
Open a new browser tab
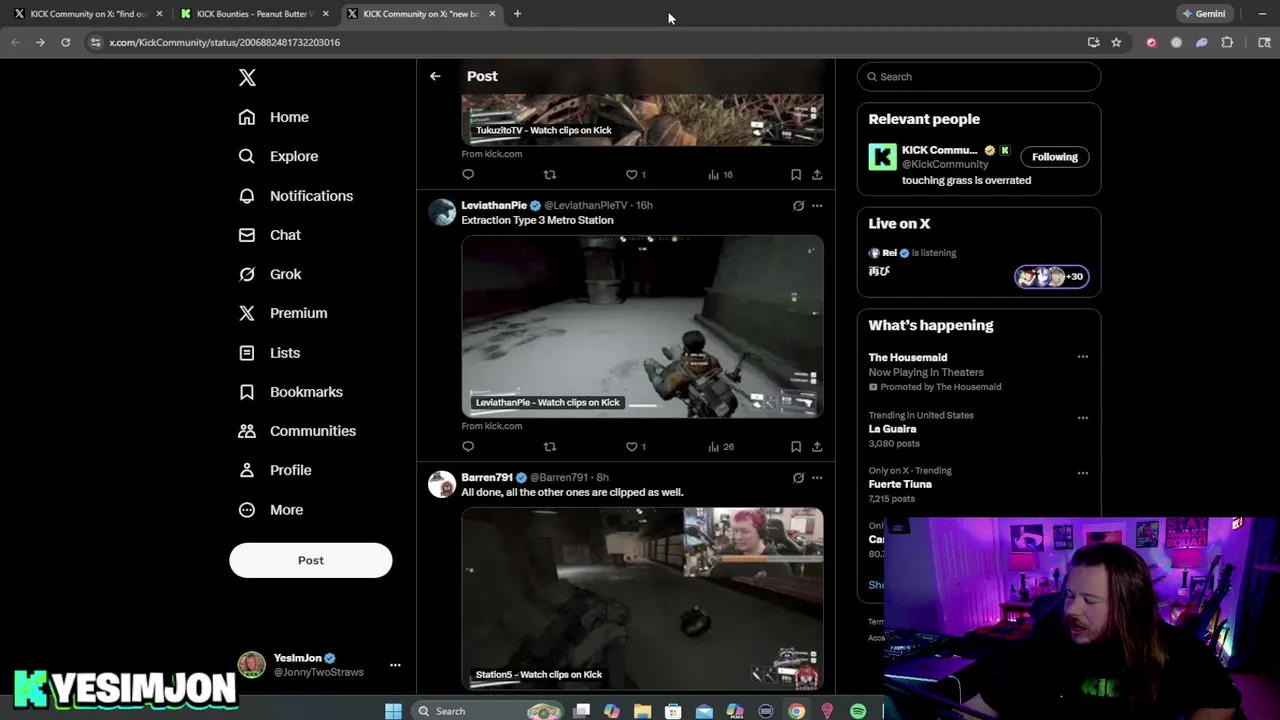tap(517, 14)
